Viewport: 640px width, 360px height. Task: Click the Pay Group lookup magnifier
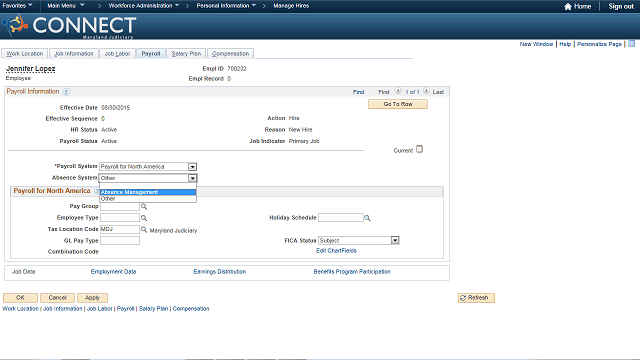pos(144,207)
